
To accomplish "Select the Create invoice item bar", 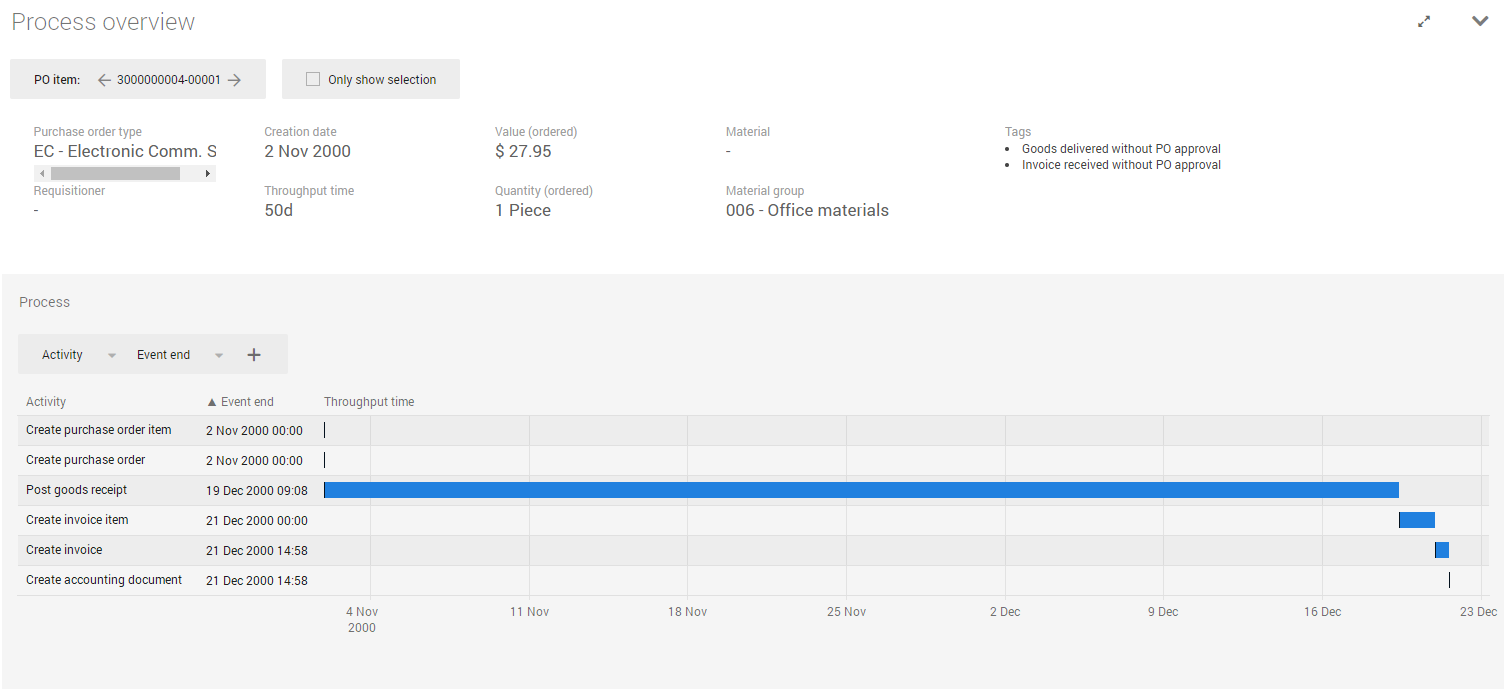I will (1416, 520).
